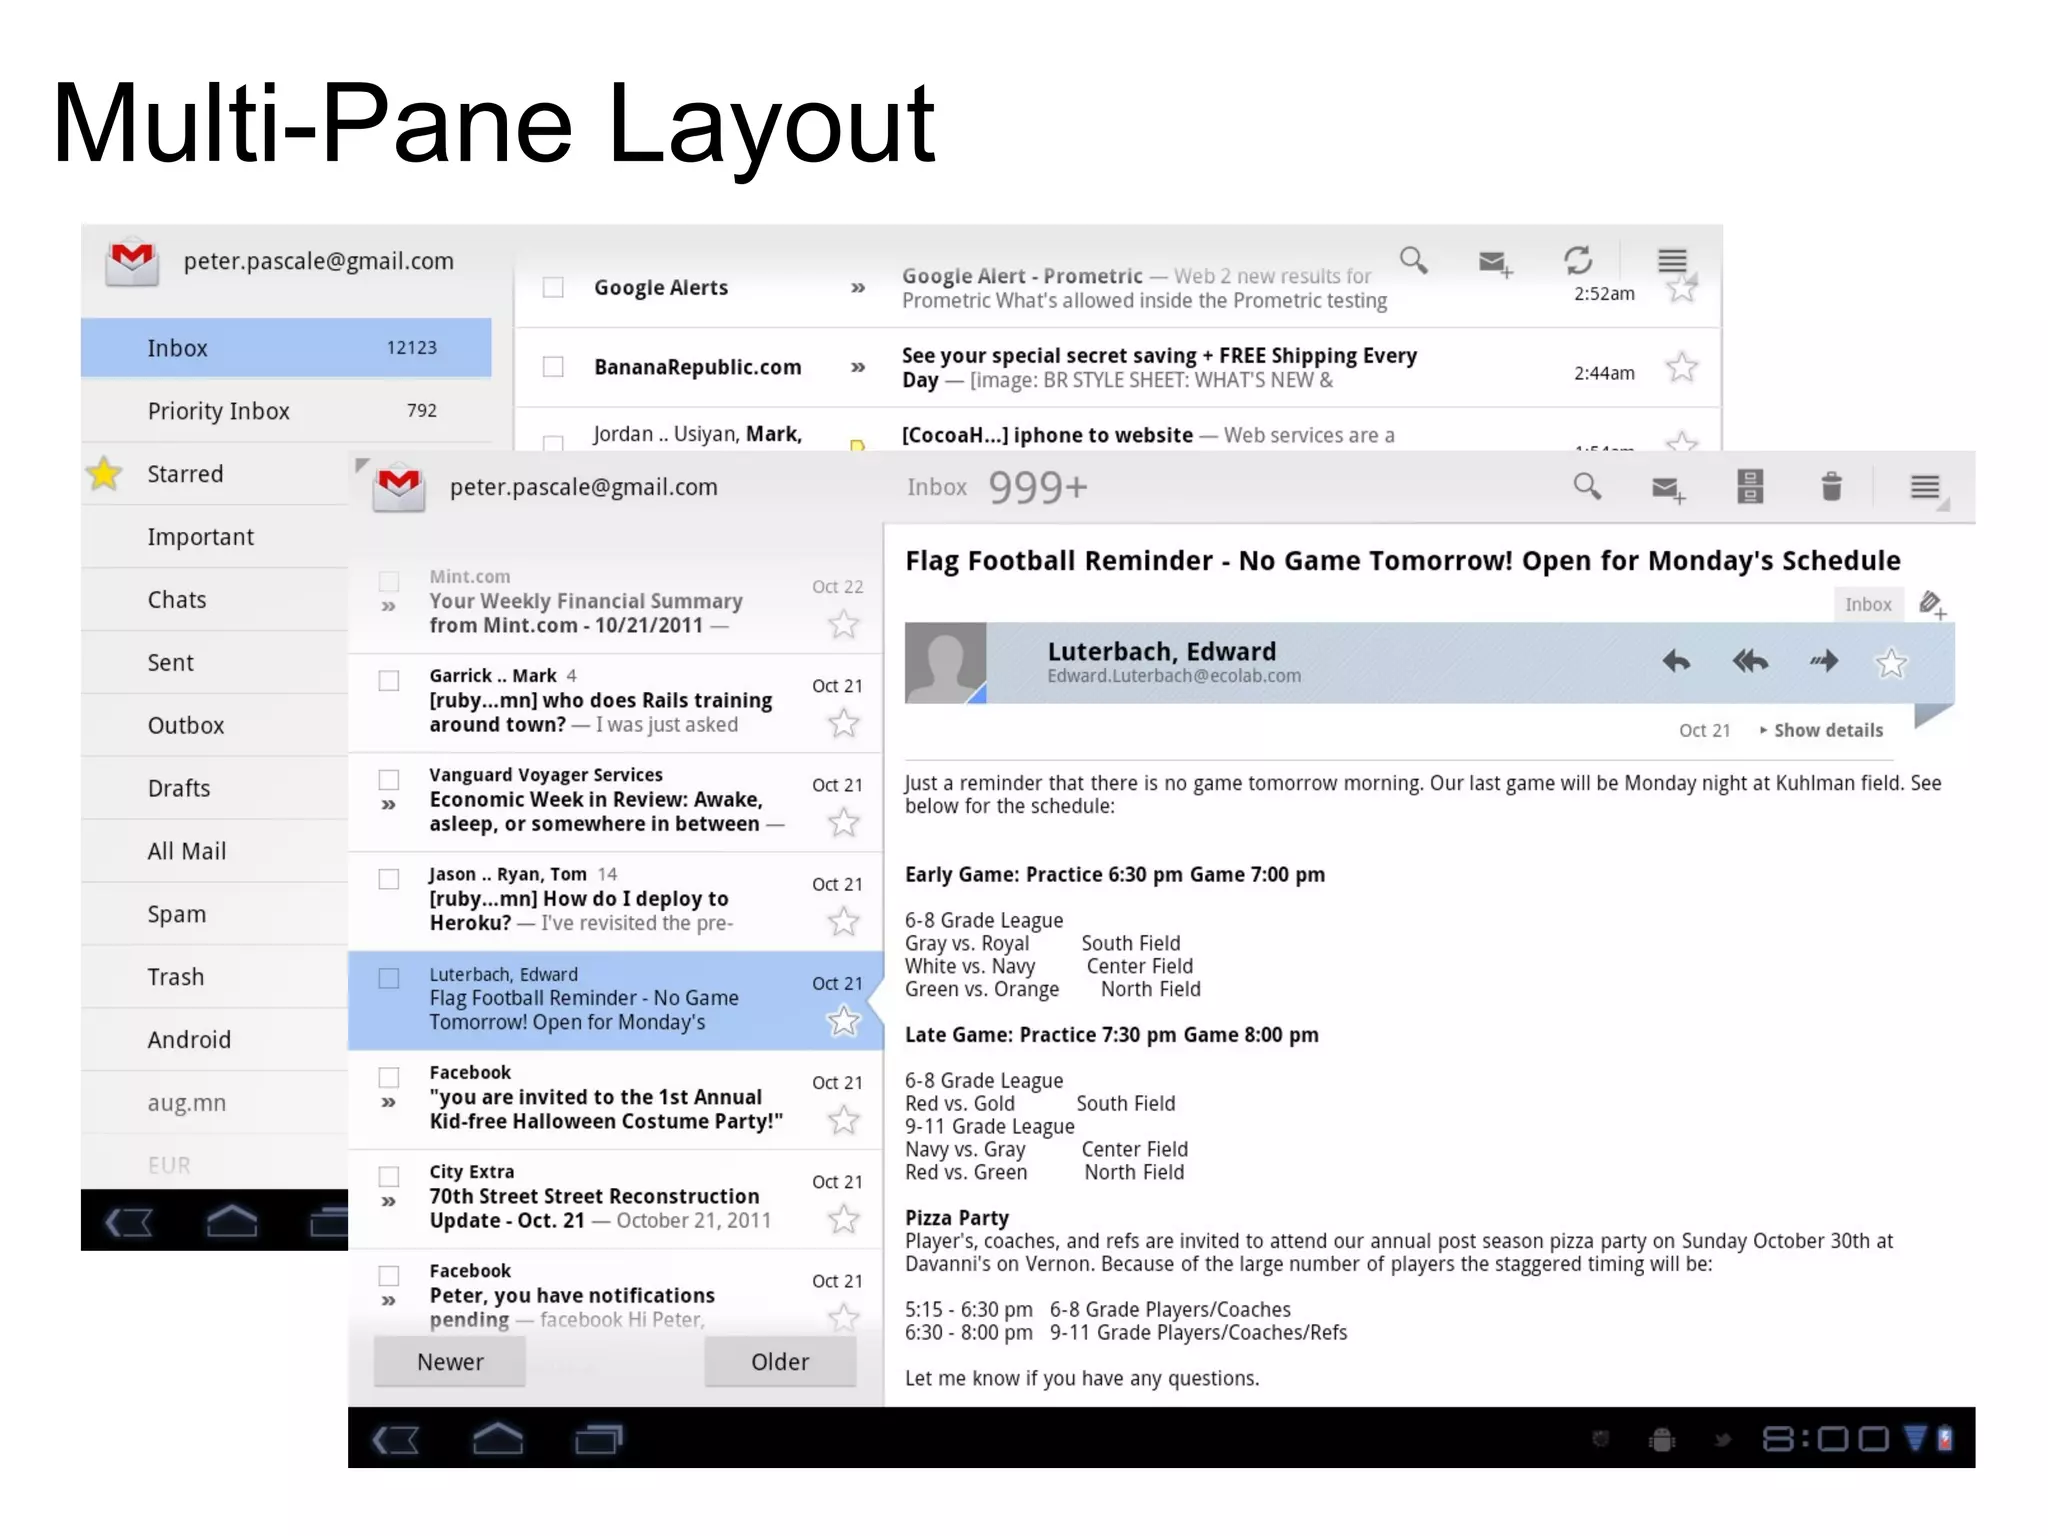2048x1536 pixels.
Task: Tick checkbox for Jason .. Ryan, Tom
Action: click(x=389, y=879)
